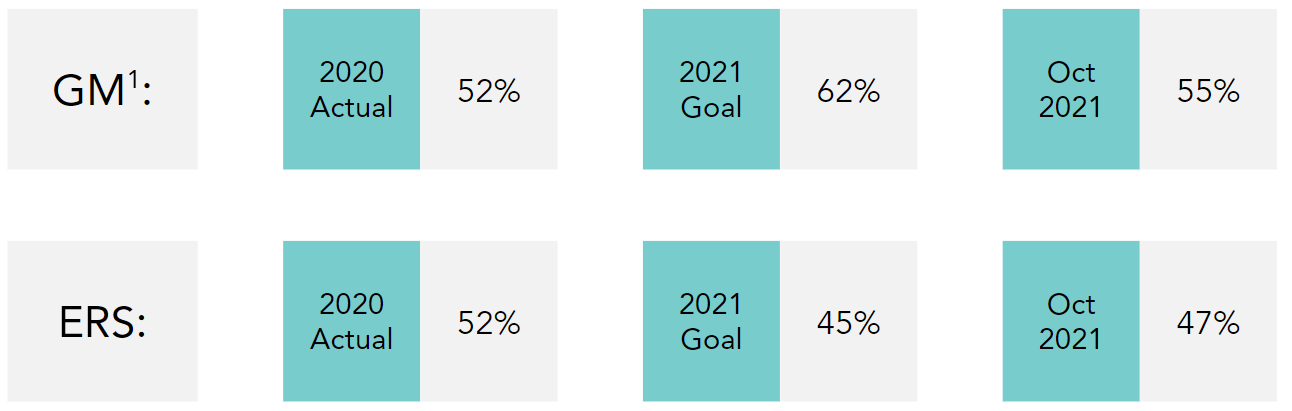This screenshot has width=1292, height=411.
Task: Click the word Actual in the GM row
Action: 352,107
